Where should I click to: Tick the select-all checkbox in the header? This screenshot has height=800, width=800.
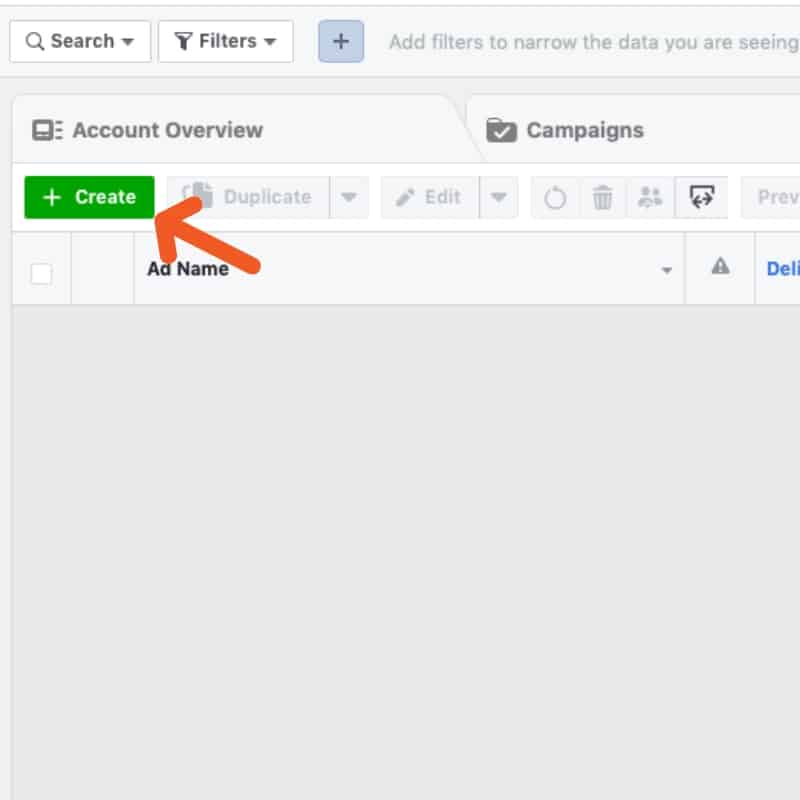[x=41, y=274]
